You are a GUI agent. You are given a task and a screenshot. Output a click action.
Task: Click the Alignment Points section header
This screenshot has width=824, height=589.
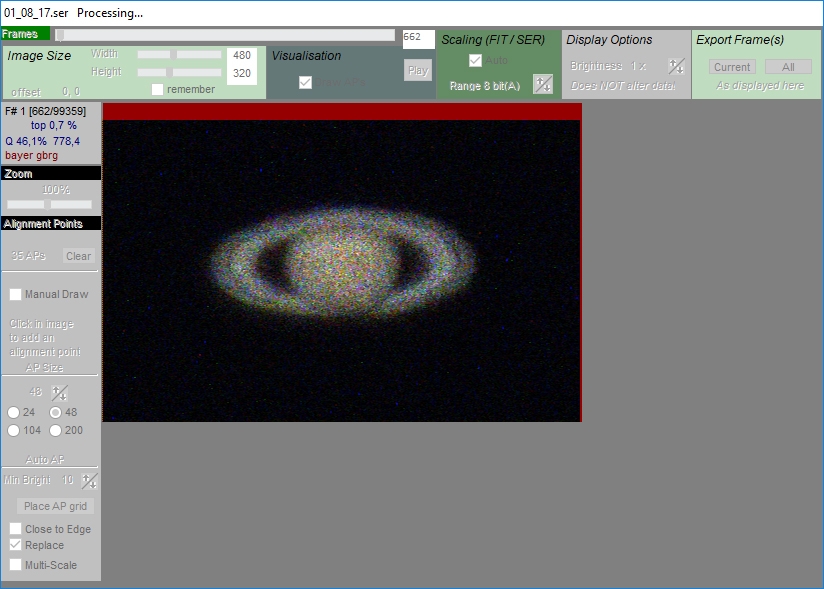51,223
